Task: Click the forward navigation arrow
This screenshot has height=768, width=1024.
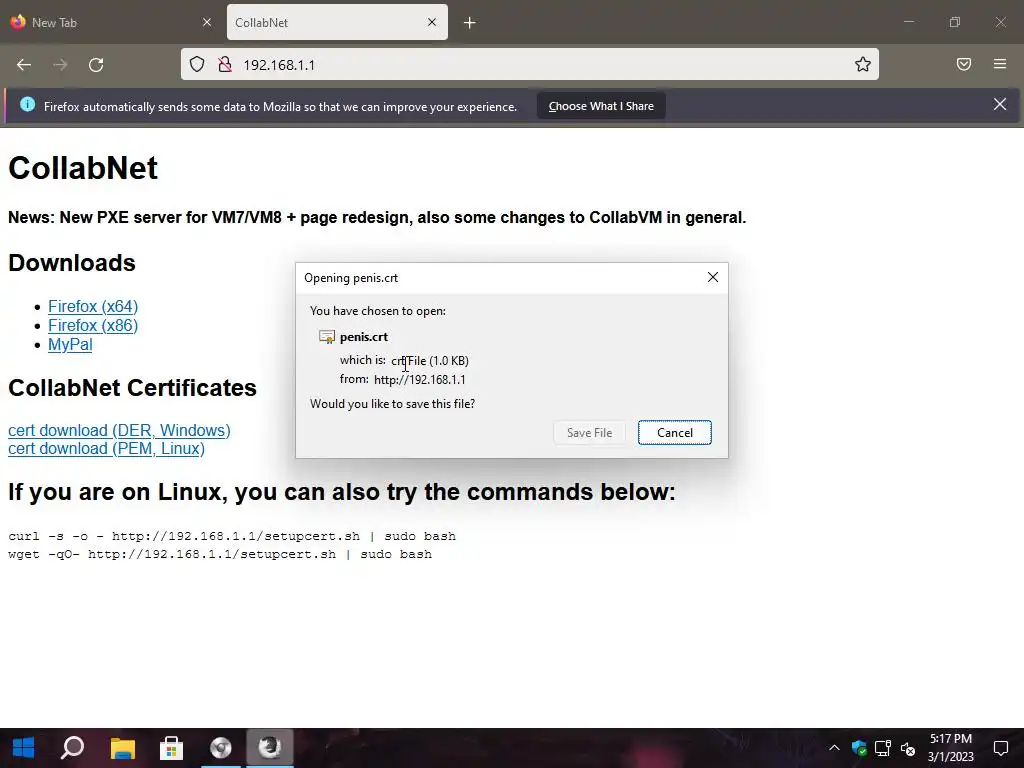Action: click(x=60, y=65)
